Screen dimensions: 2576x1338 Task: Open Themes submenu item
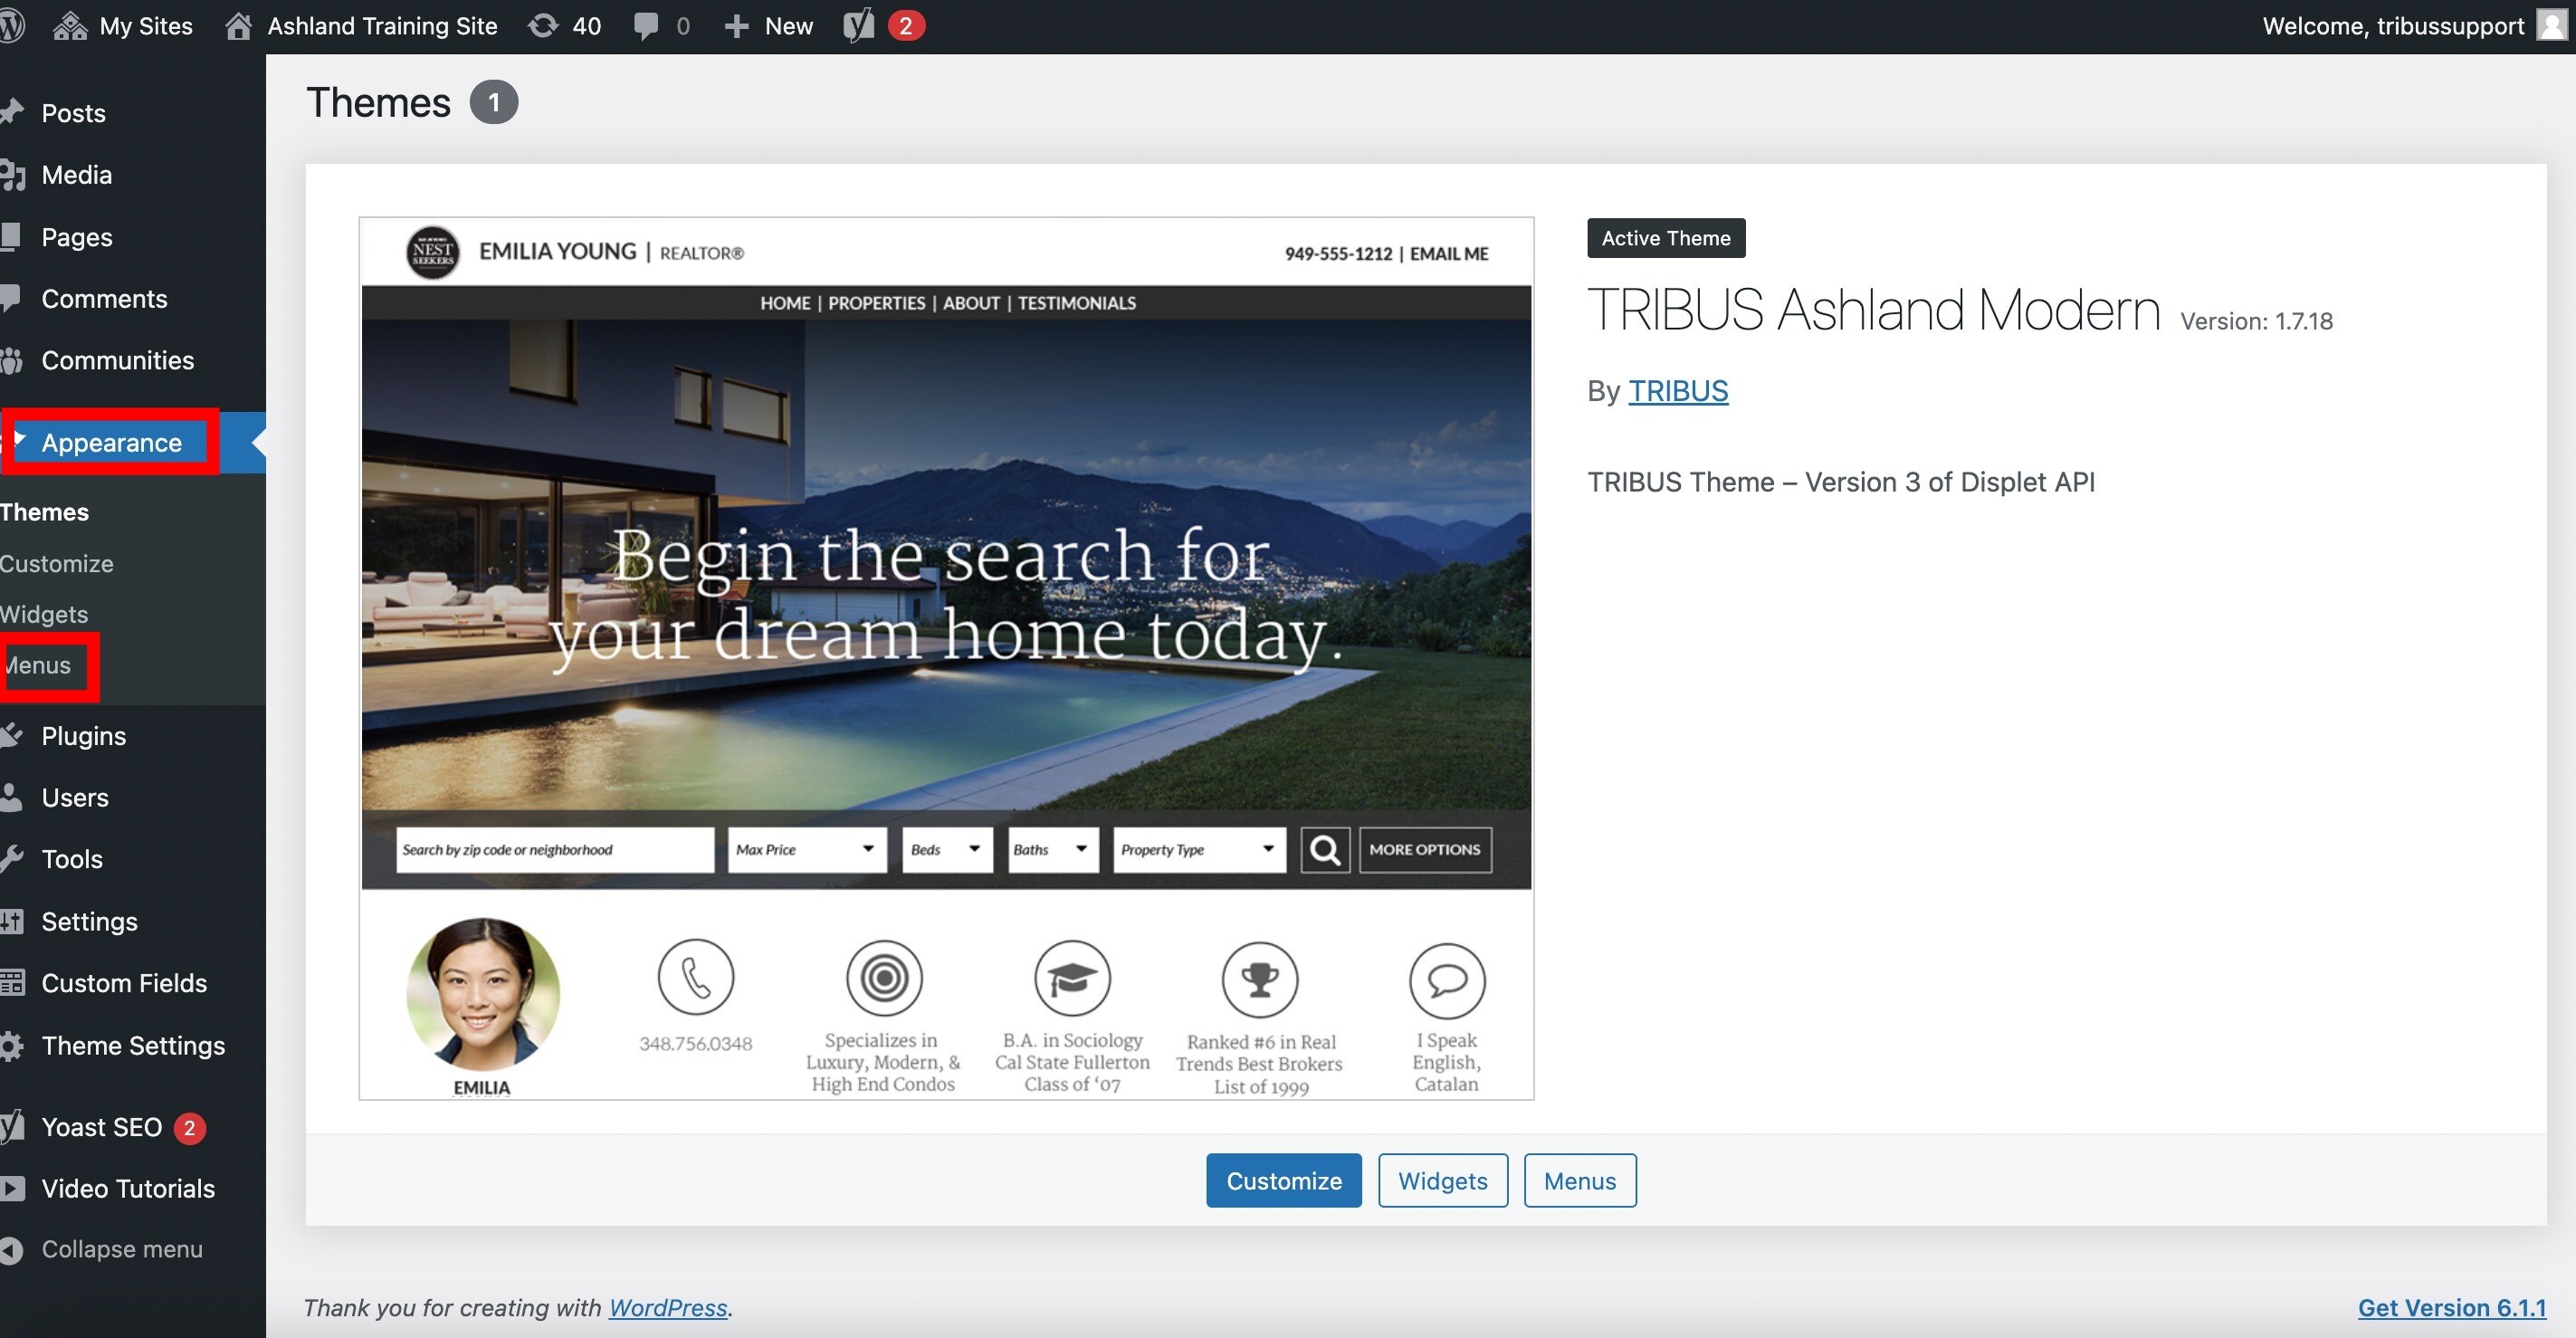(x=44, y=512)
